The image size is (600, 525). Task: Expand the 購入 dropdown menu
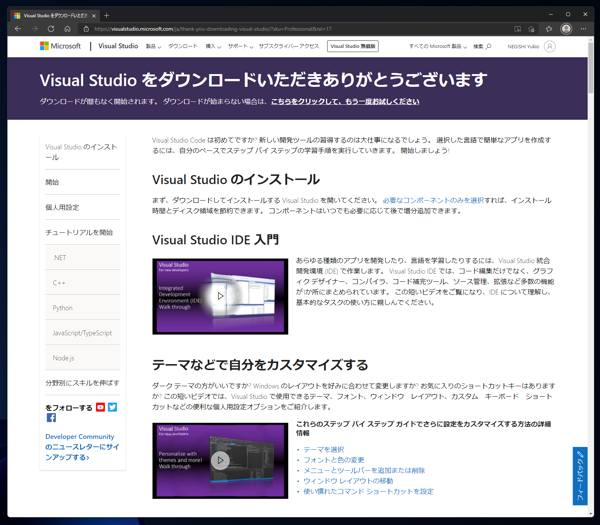coord(213,46)
